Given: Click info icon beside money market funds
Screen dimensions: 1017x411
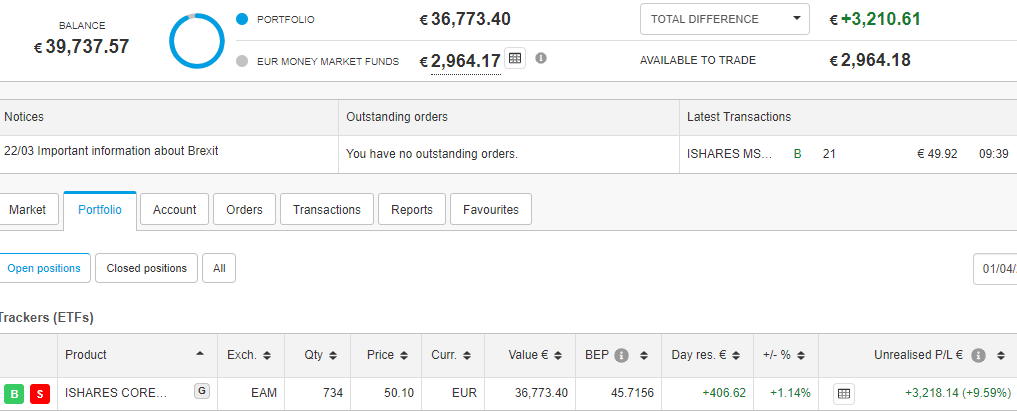Looking at the screenshot, I should tap(541, 58).
